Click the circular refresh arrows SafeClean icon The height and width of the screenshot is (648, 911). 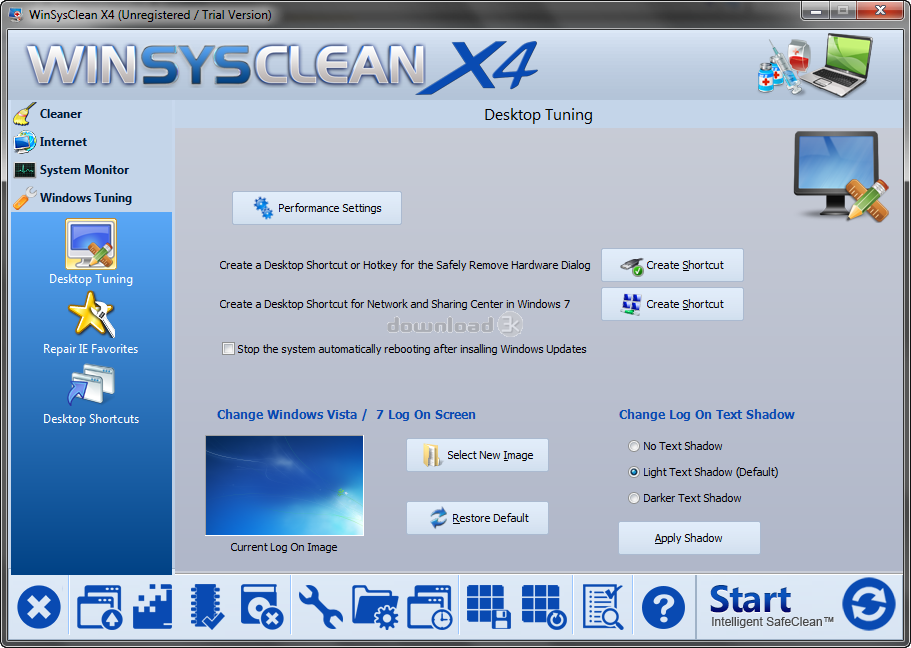point(869,604)
